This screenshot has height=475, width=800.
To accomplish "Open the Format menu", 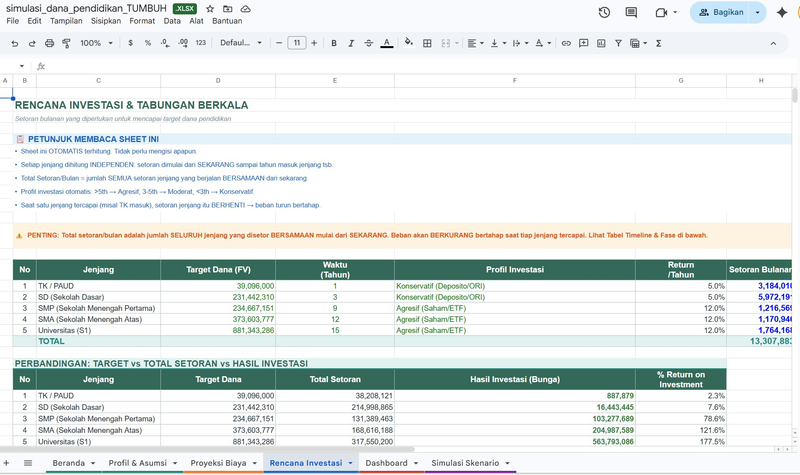I will [x=142, y=21].
